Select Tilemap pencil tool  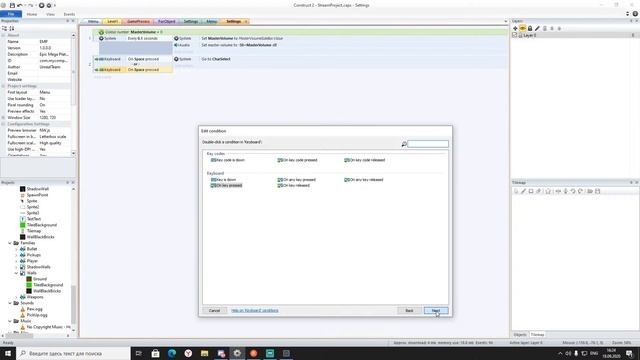click(x=523, y=191)
